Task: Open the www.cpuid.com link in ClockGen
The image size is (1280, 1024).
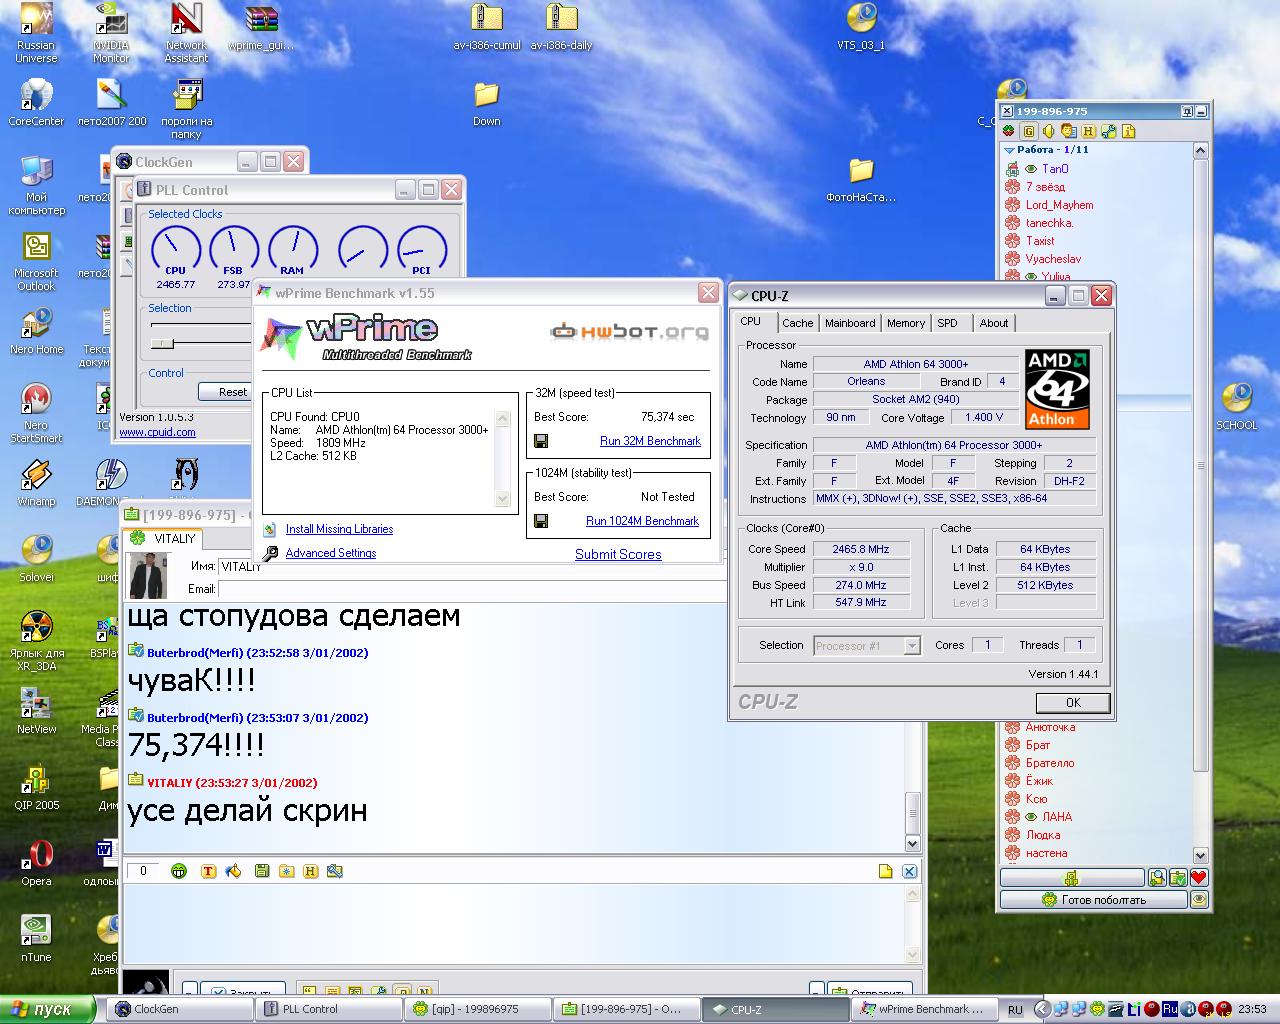Action: (x=157, y=432)
